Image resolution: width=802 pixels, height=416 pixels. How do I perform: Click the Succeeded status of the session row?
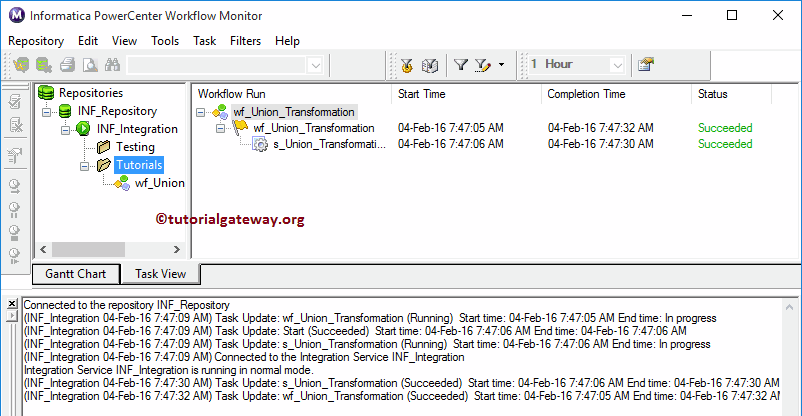click(725, 144)
